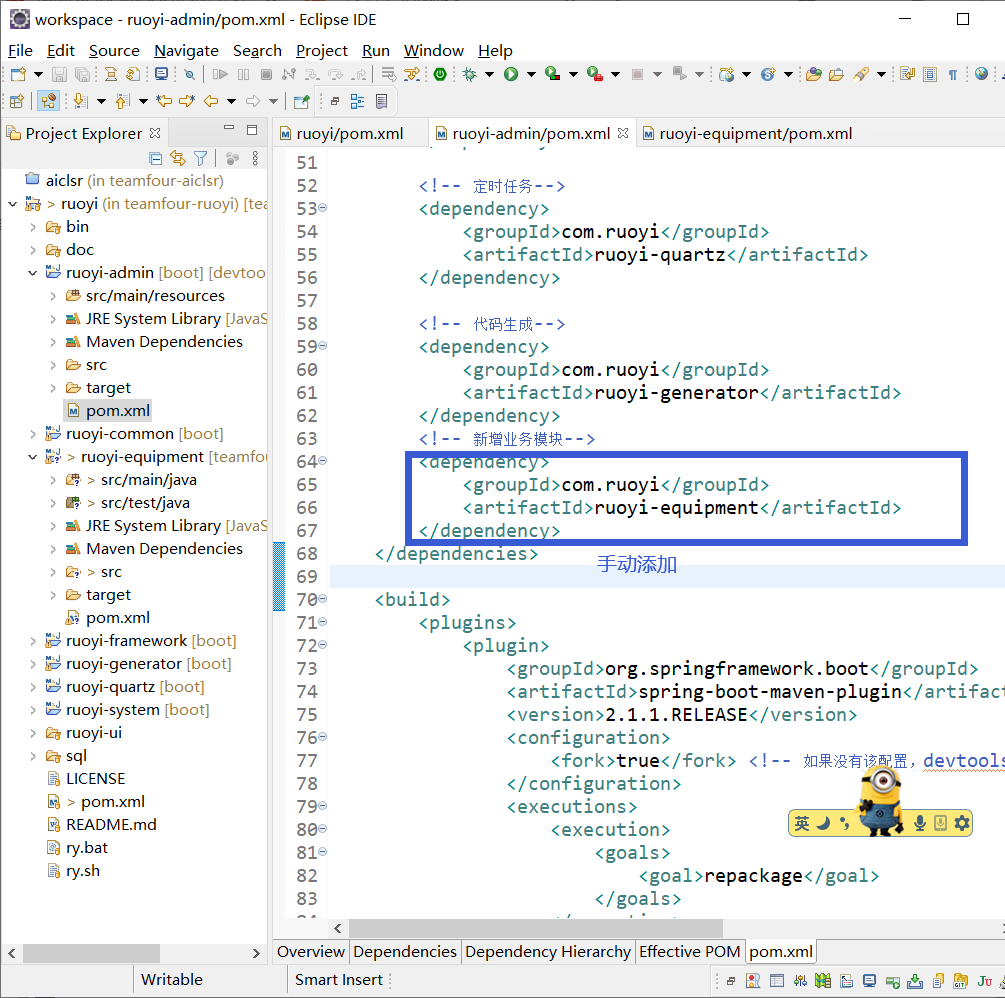The height and width of the screenshot is (998, 1005).
Task: Click the microphone icon on input method bar
Action: click(920, 823)
